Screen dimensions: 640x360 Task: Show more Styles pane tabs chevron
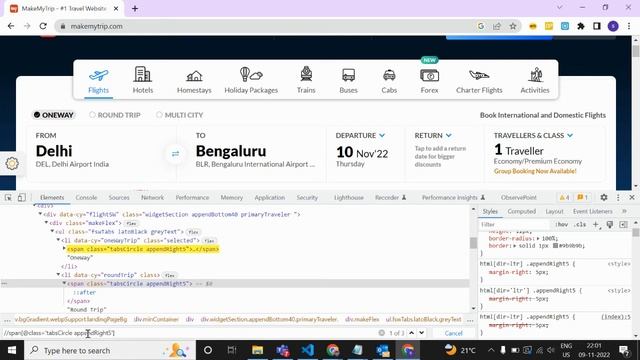[x=624, y=211]
